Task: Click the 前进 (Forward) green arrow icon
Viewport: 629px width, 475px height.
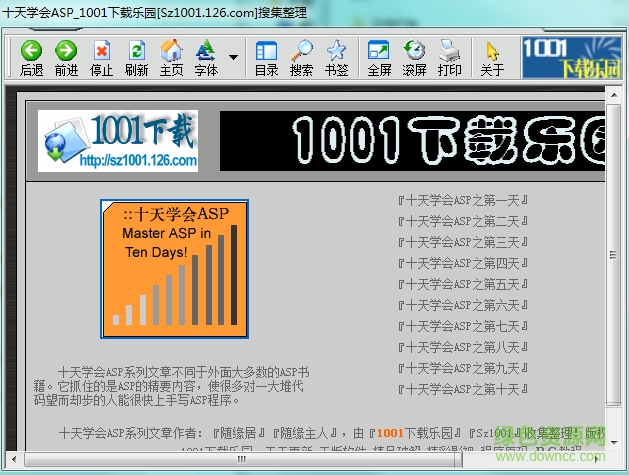Action: pos(66,51)
